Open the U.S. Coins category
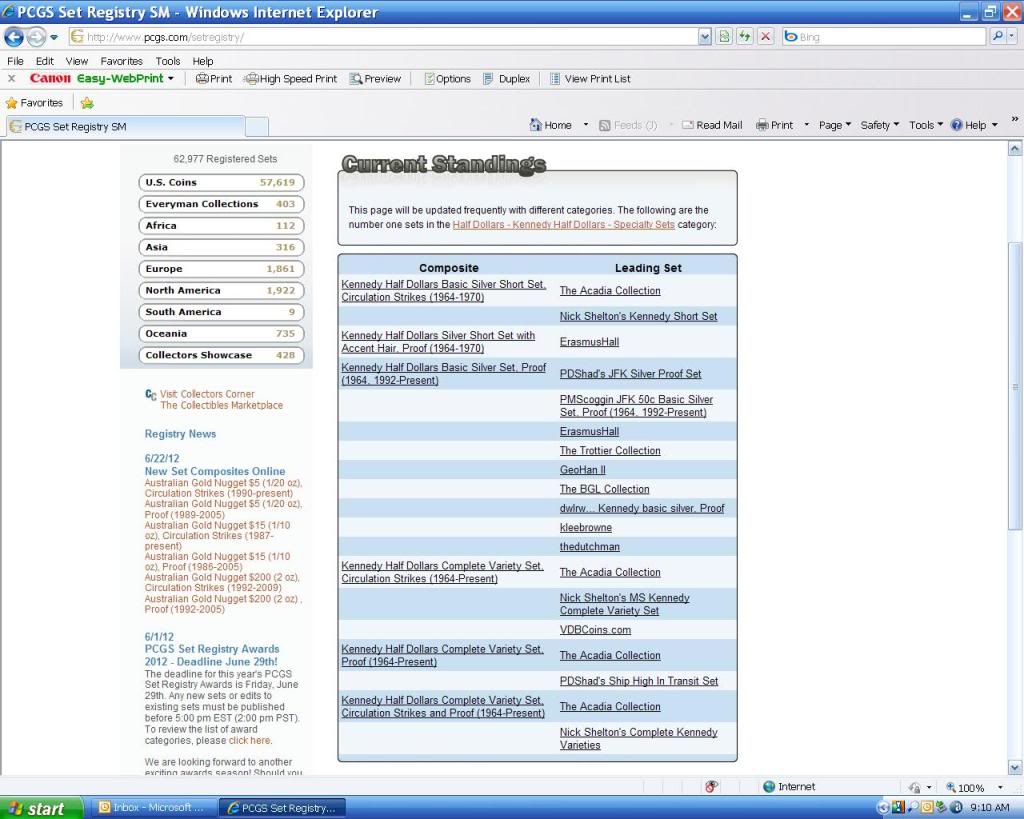 pos(221,183)
